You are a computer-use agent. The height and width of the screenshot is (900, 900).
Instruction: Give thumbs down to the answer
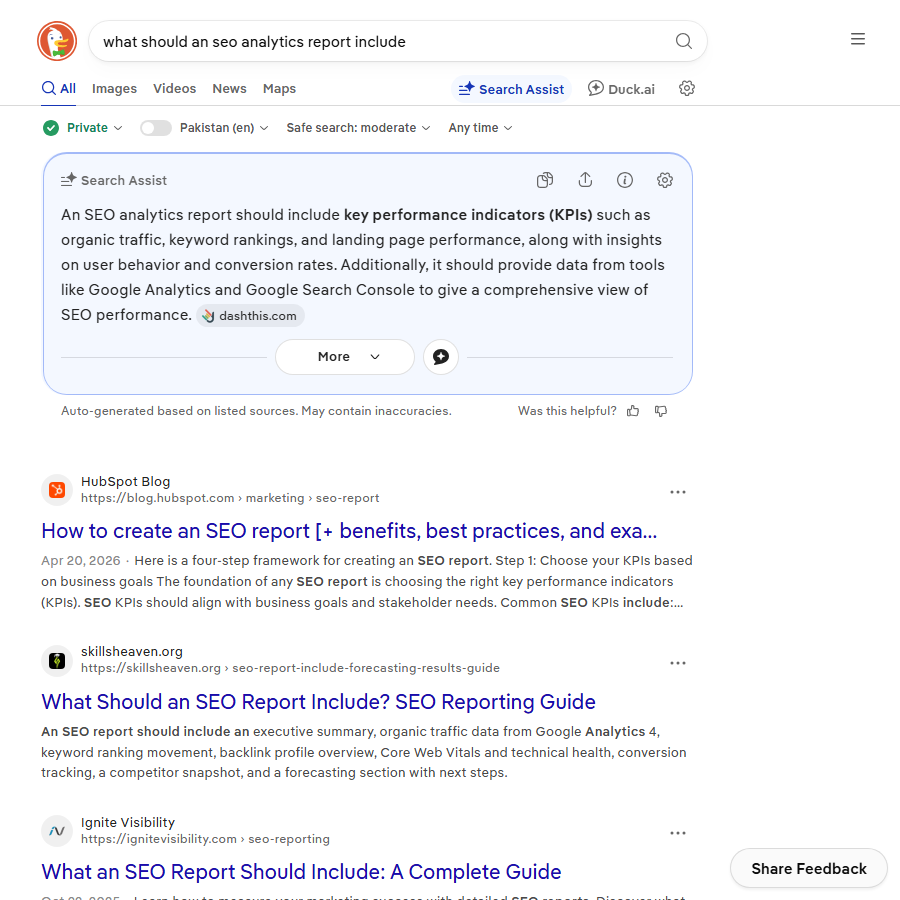pos(661,411)
